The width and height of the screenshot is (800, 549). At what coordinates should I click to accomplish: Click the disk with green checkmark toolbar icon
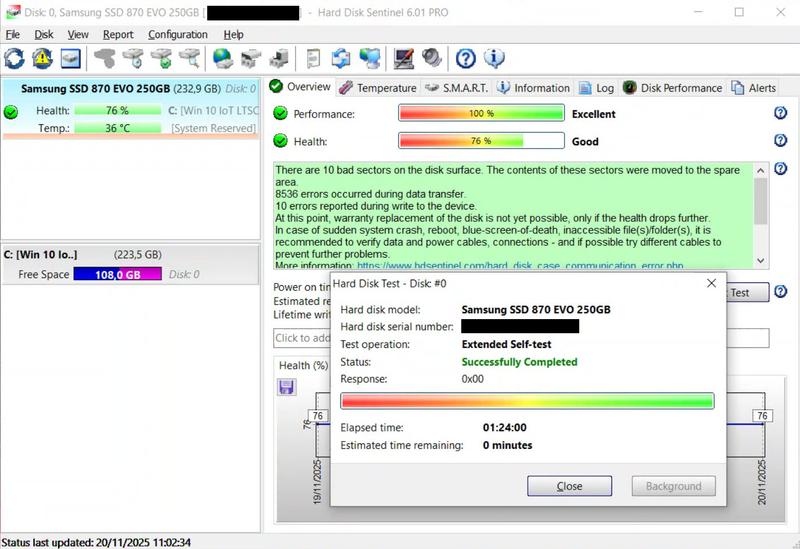coord(162,58)
